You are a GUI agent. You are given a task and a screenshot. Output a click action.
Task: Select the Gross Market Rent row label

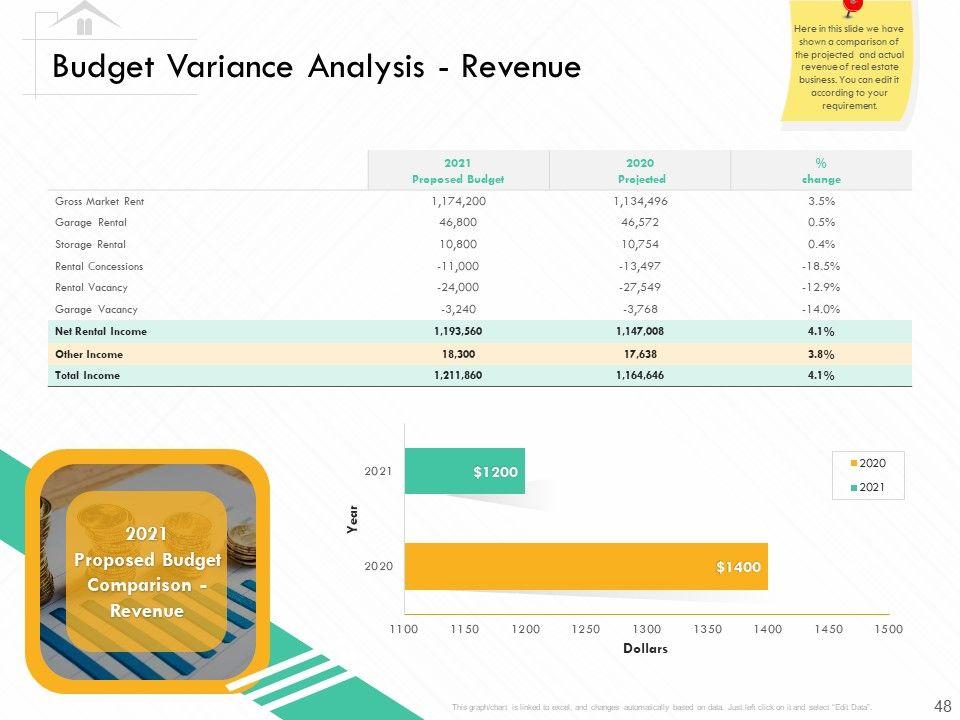click(x=100, y=201)
